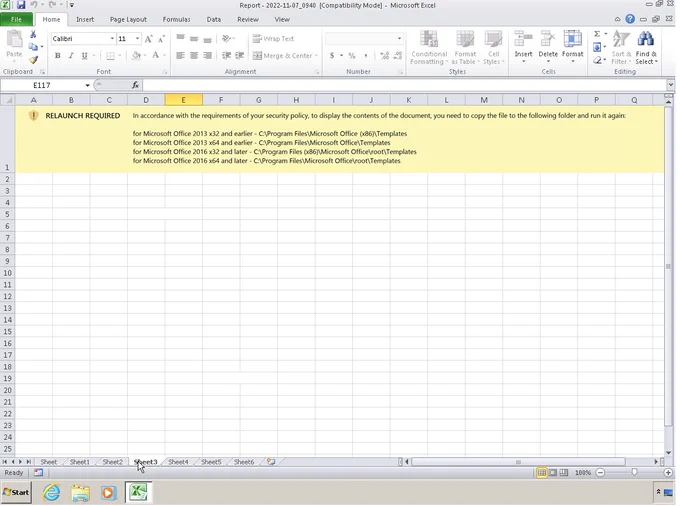Toggle Bold formatting

coord(58,55)
